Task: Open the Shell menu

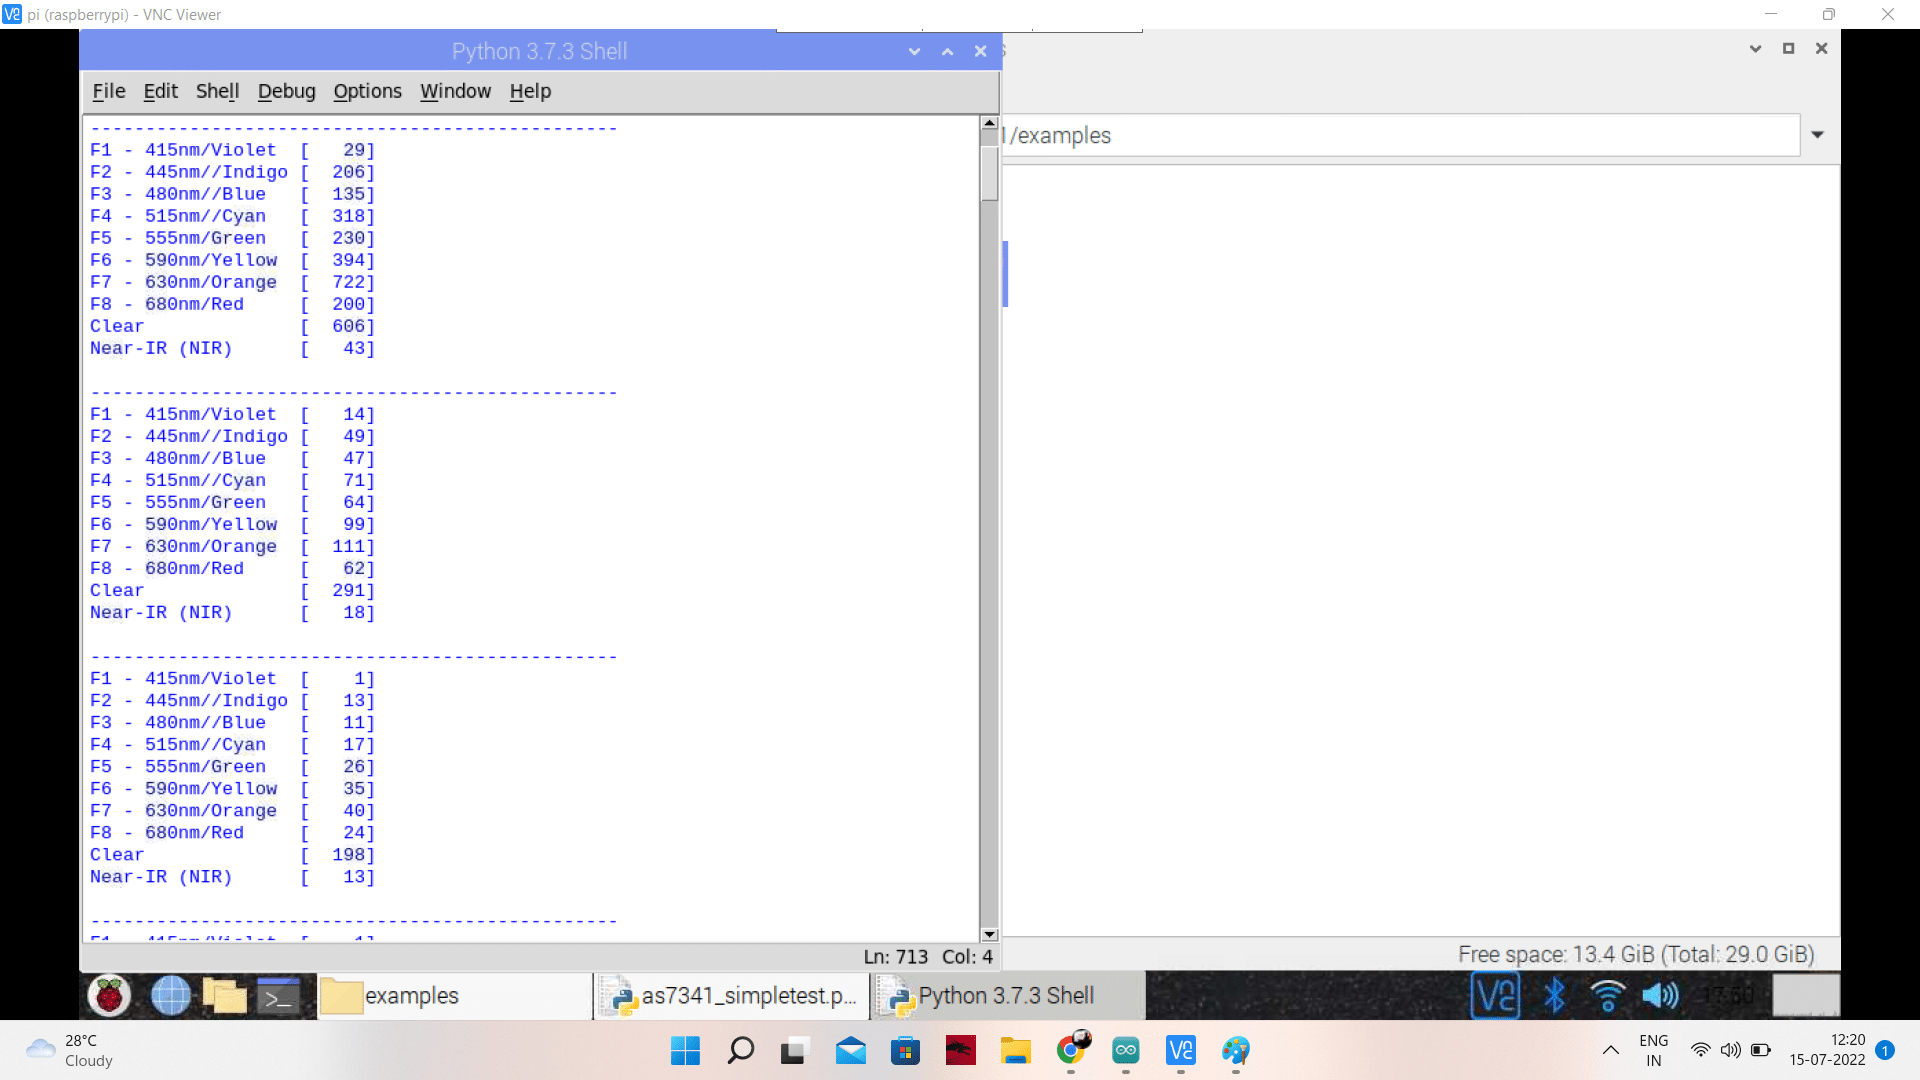Action: click(217, 91)
